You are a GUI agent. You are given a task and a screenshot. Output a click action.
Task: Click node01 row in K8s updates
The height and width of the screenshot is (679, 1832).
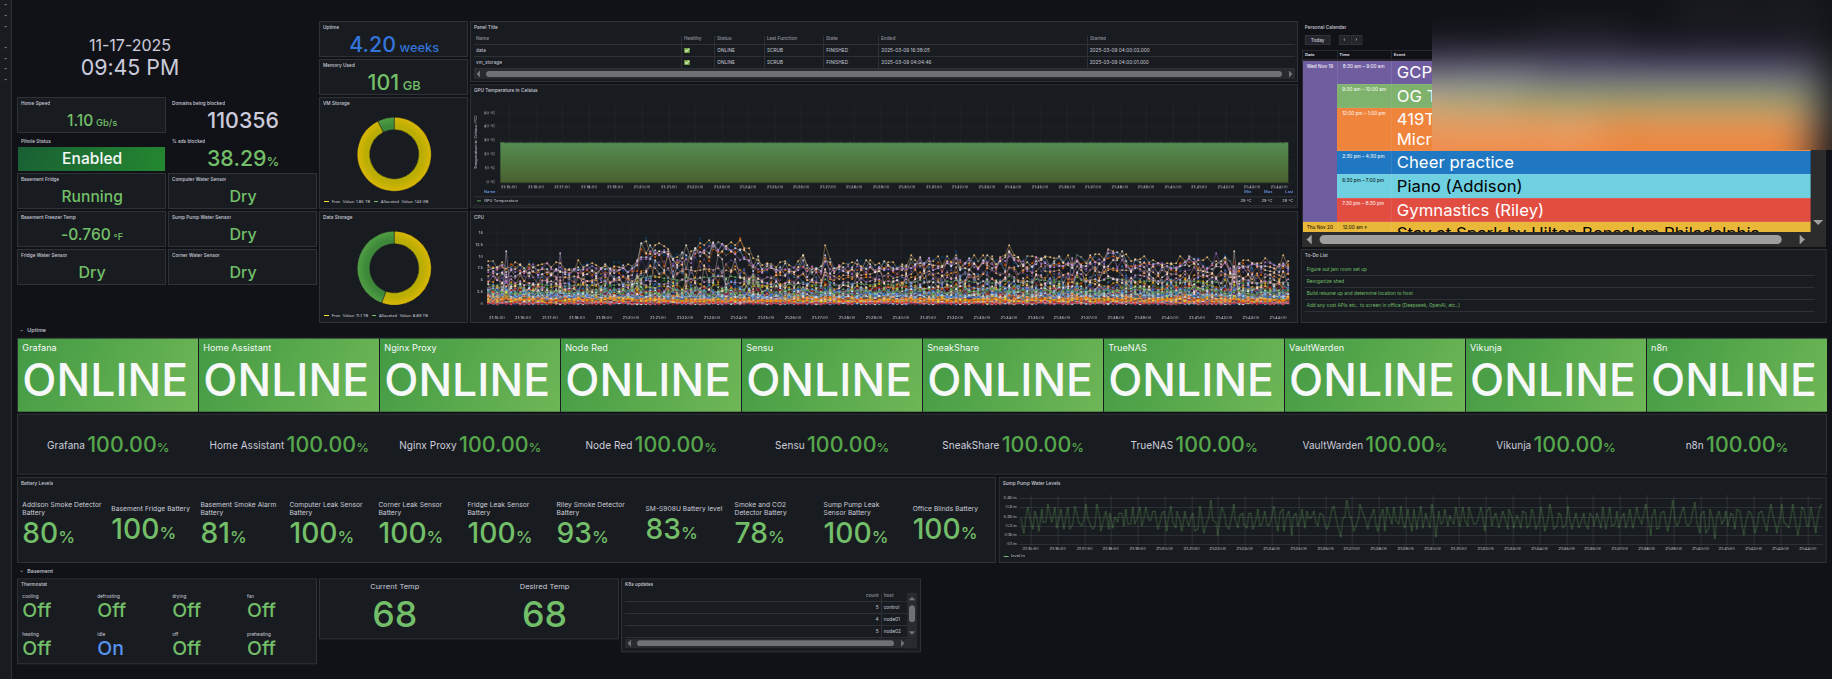click(765, 619)
